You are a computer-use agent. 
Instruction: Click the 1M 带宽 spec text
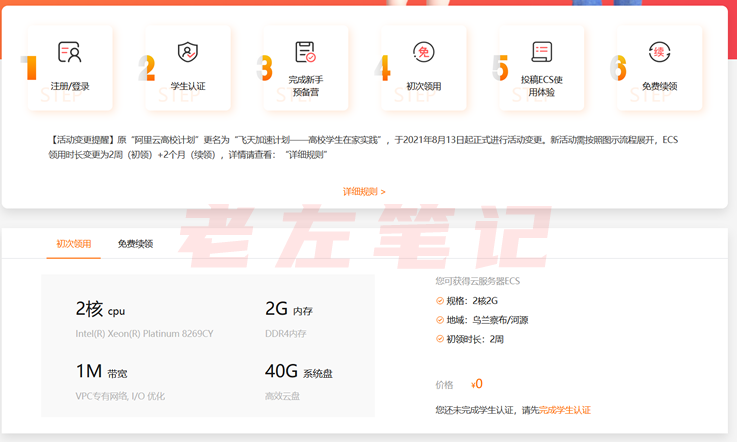coord(102,371)
